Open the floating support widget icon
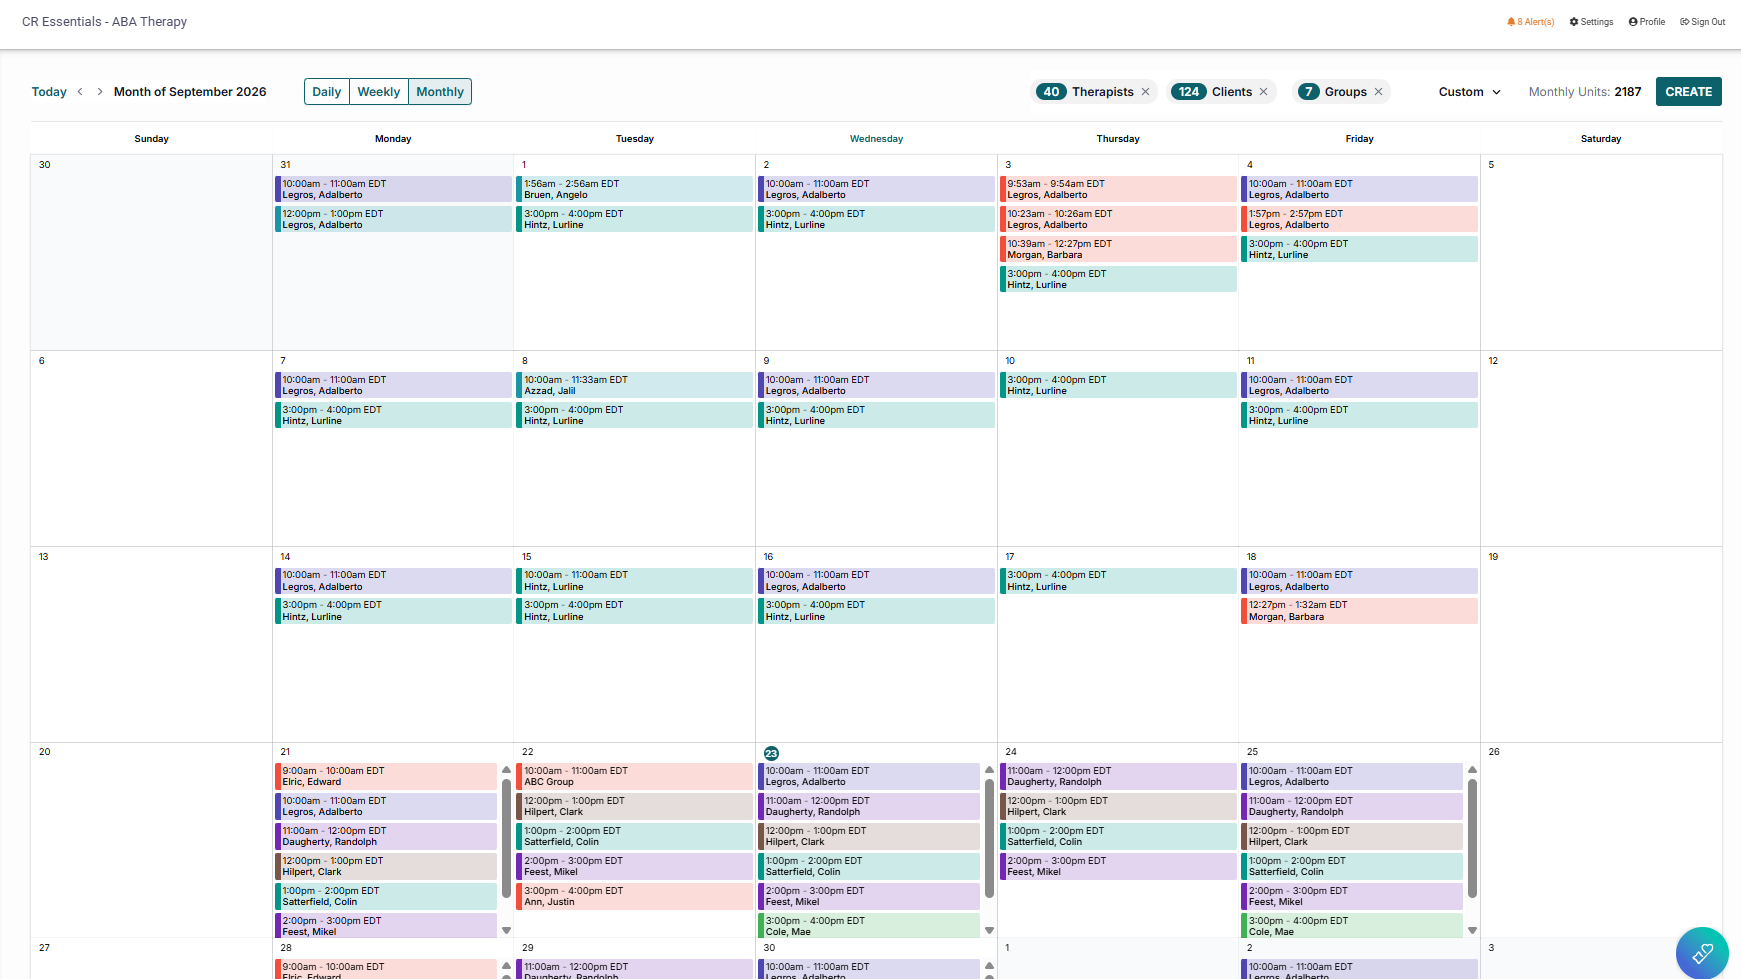Screen dimensions: 1741x979 [x=1702, y=953]
